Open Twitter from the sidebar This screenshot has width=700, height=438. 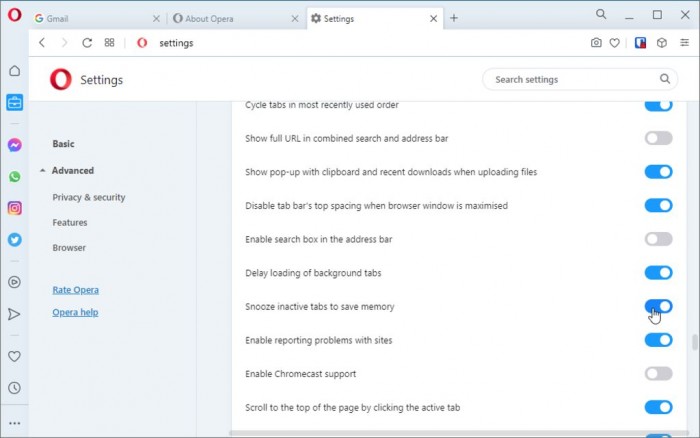[x=14, y=240]
